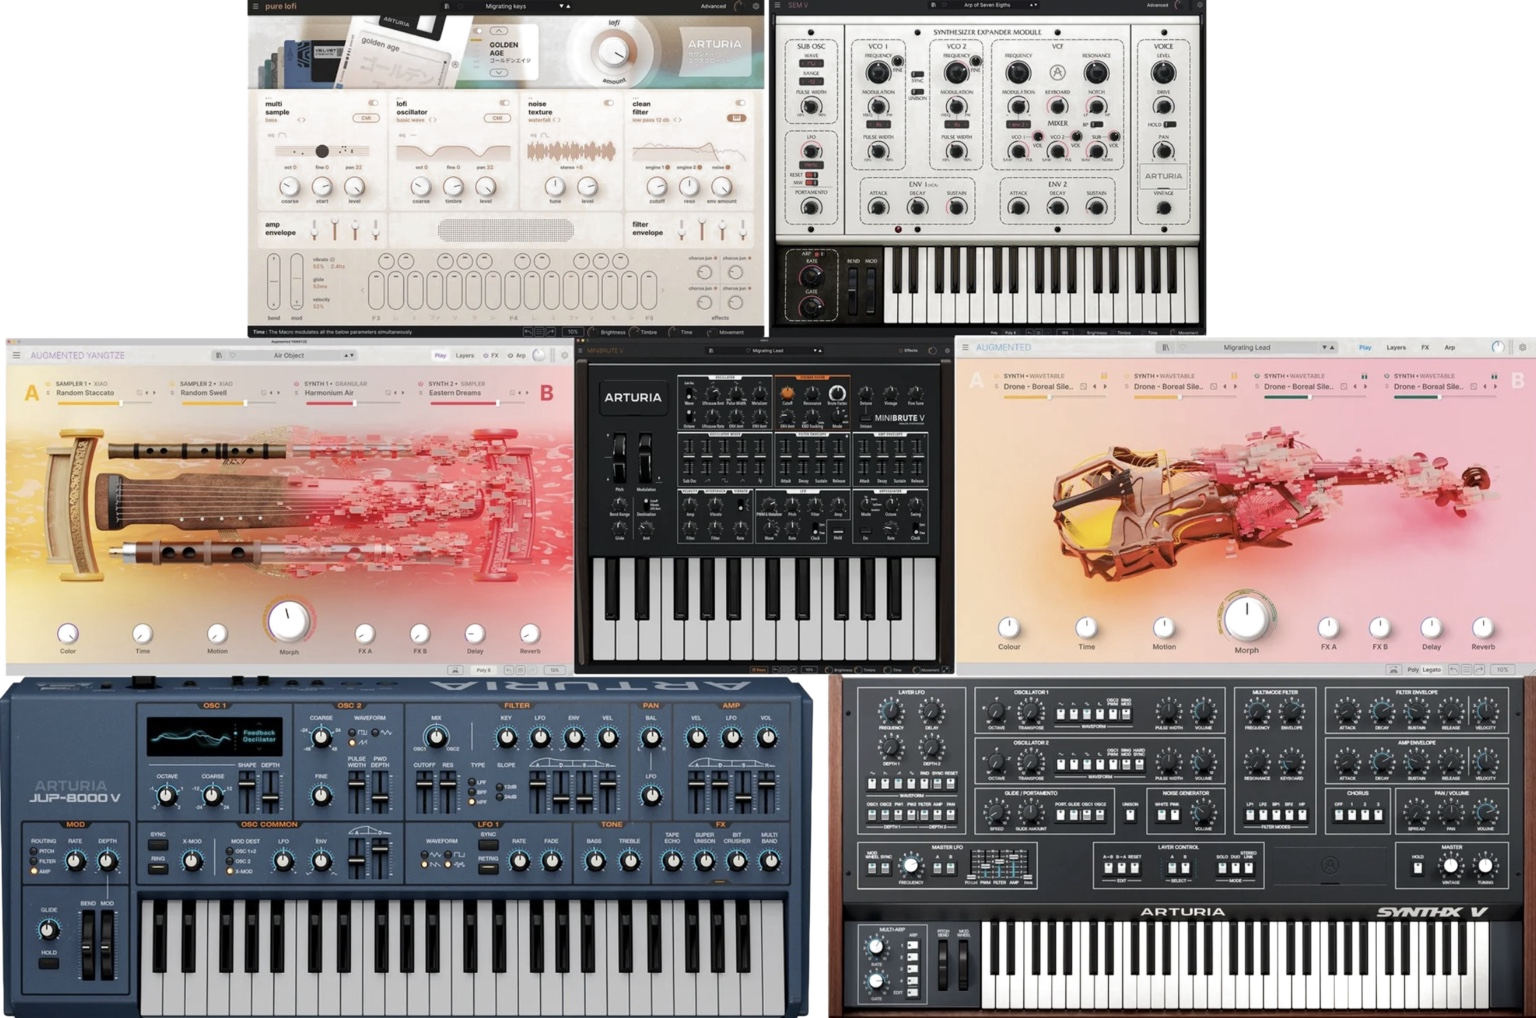This screenshot has height=1018, width=1536.
Task: Select previous tape with Golden Age up arrow
Action: click(x=498, y=31)
